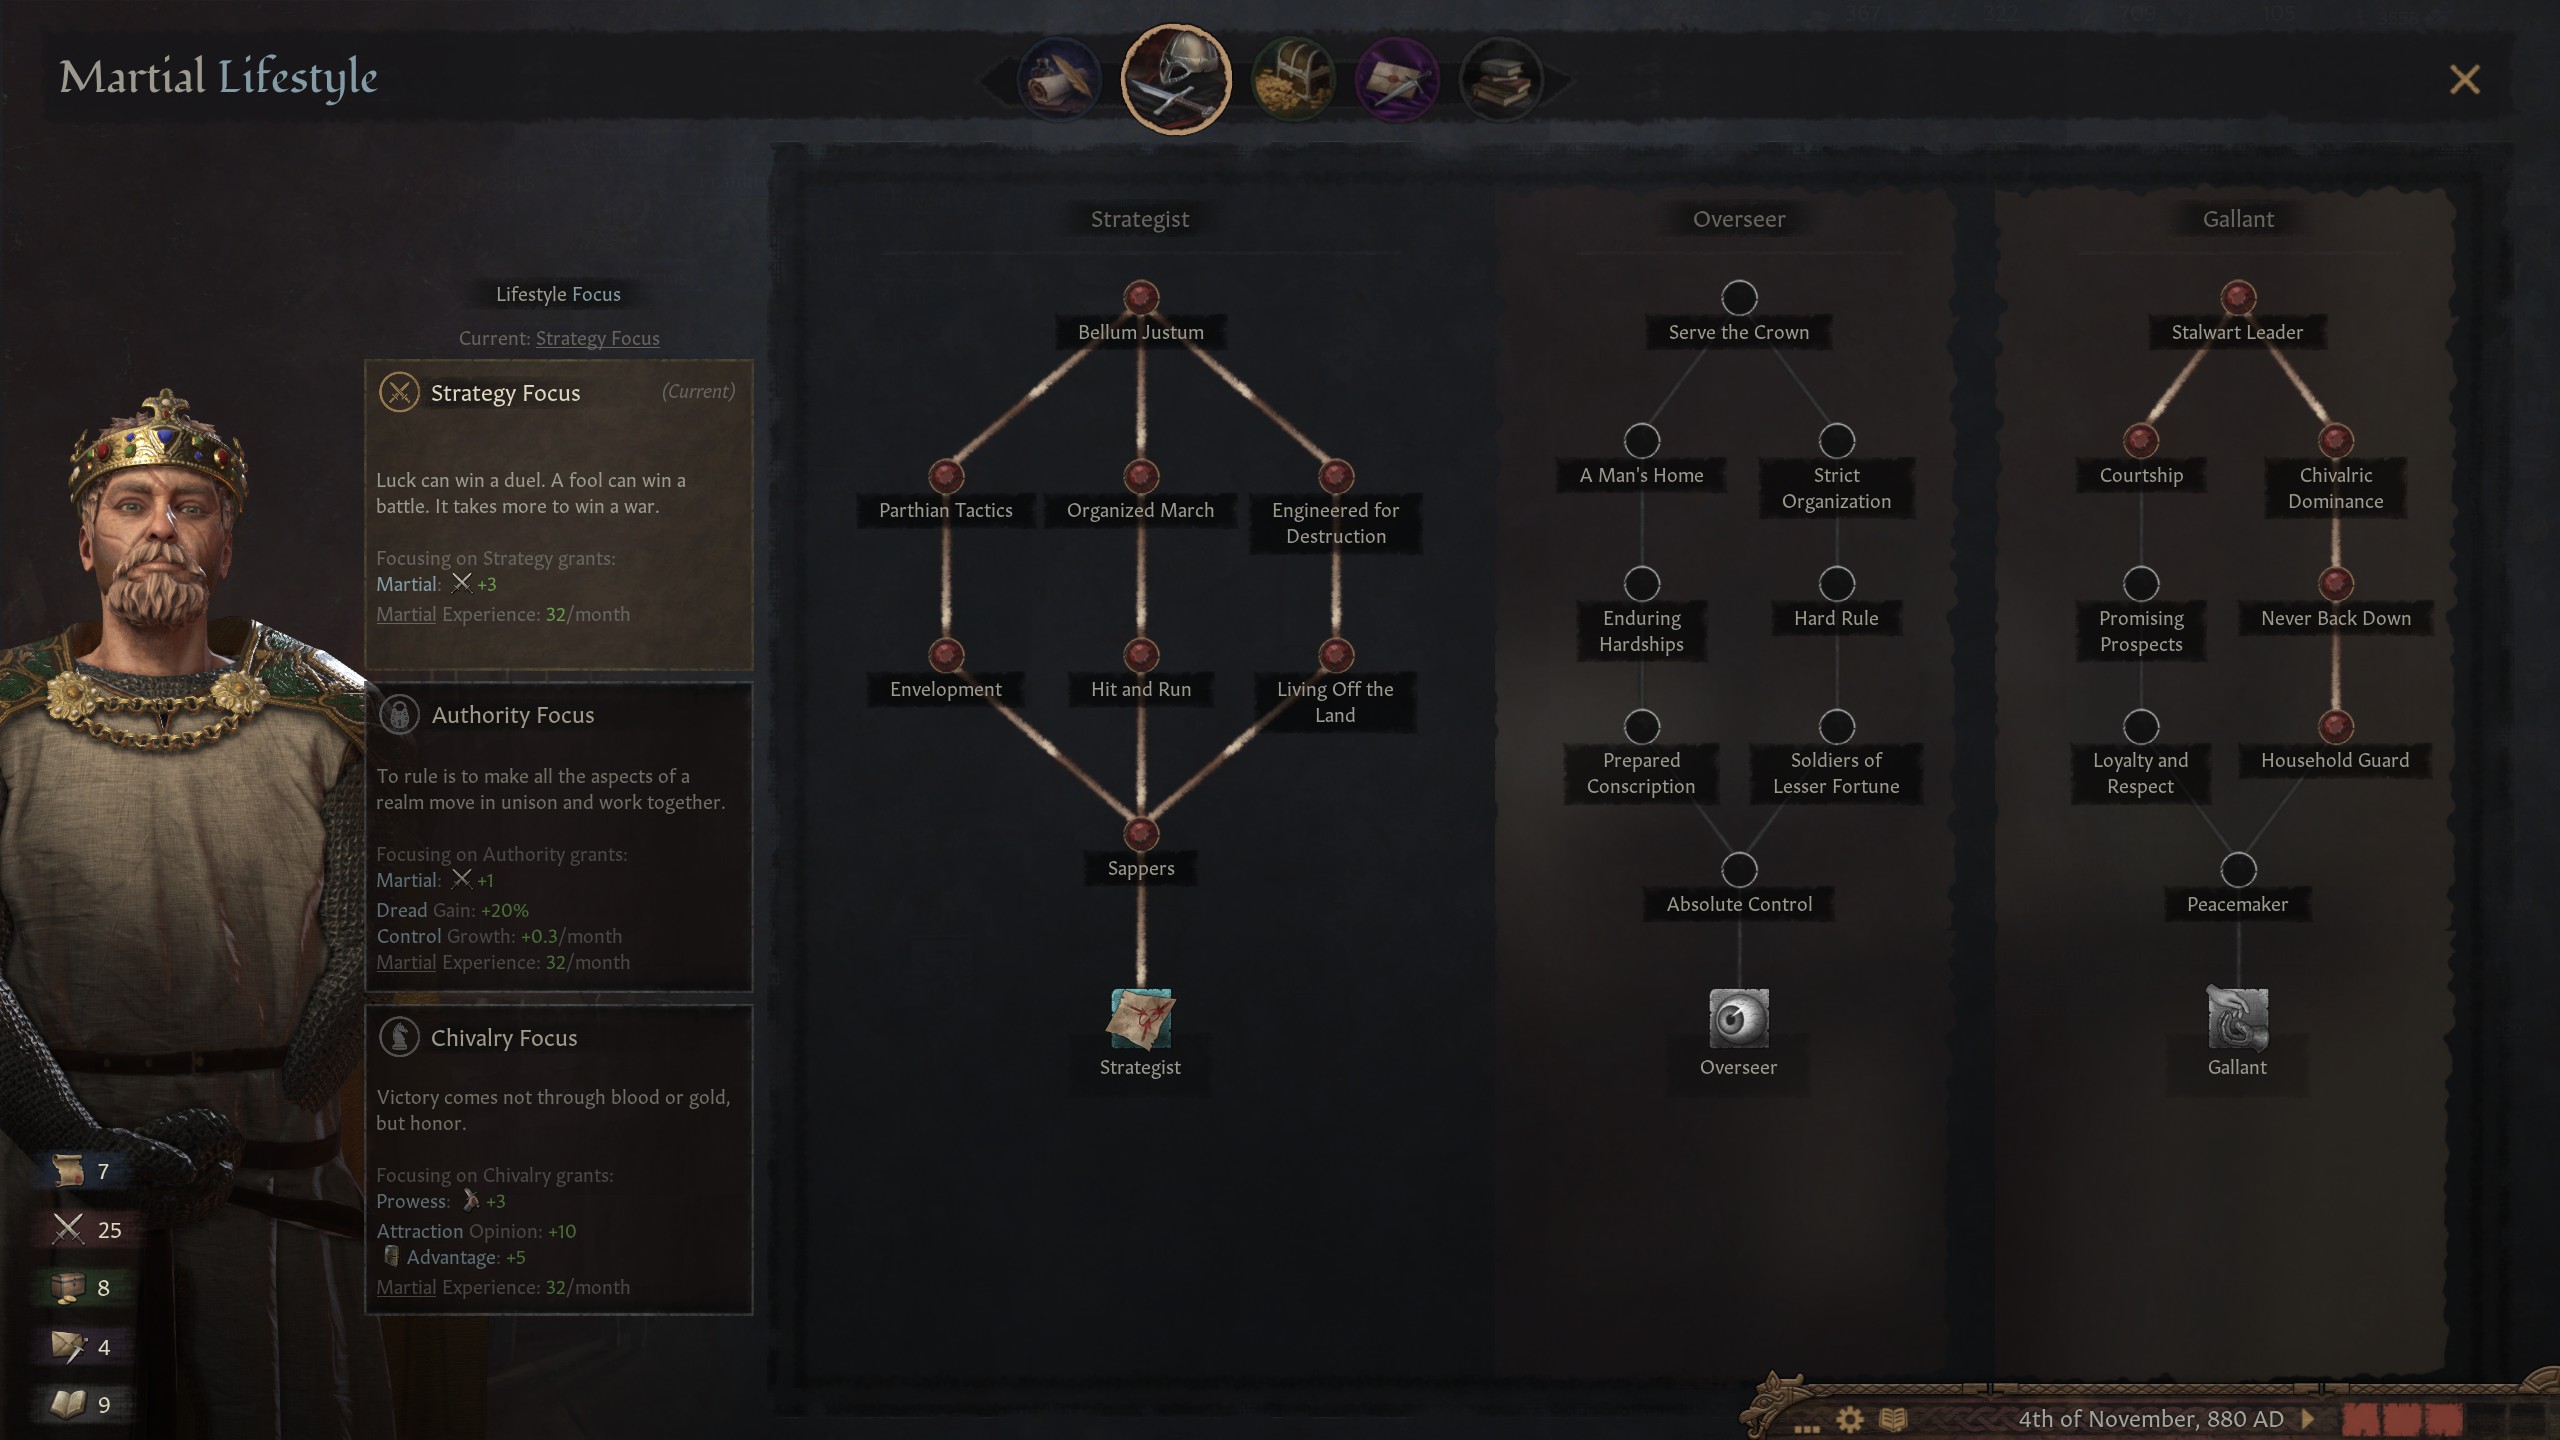Select the Stewardship treasure chest lifestyle icon
This screenshot has width=2560, height=1440.
tap(1293, 80)
